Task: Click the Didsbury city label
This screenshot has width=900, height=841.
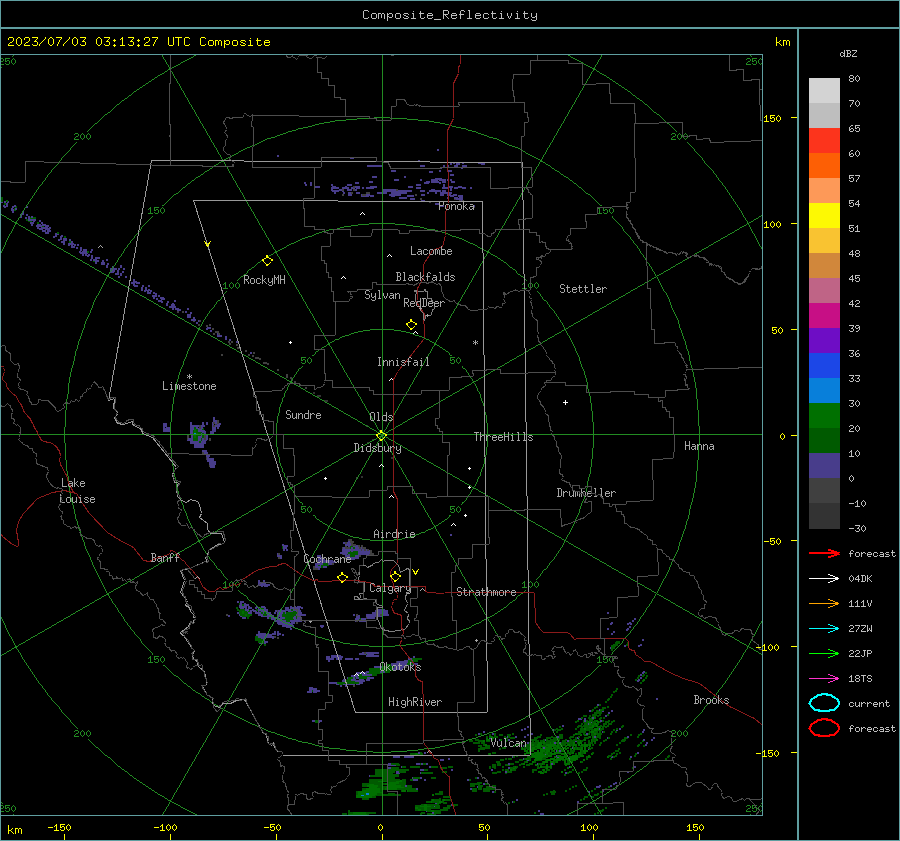Action: point(377,448)
